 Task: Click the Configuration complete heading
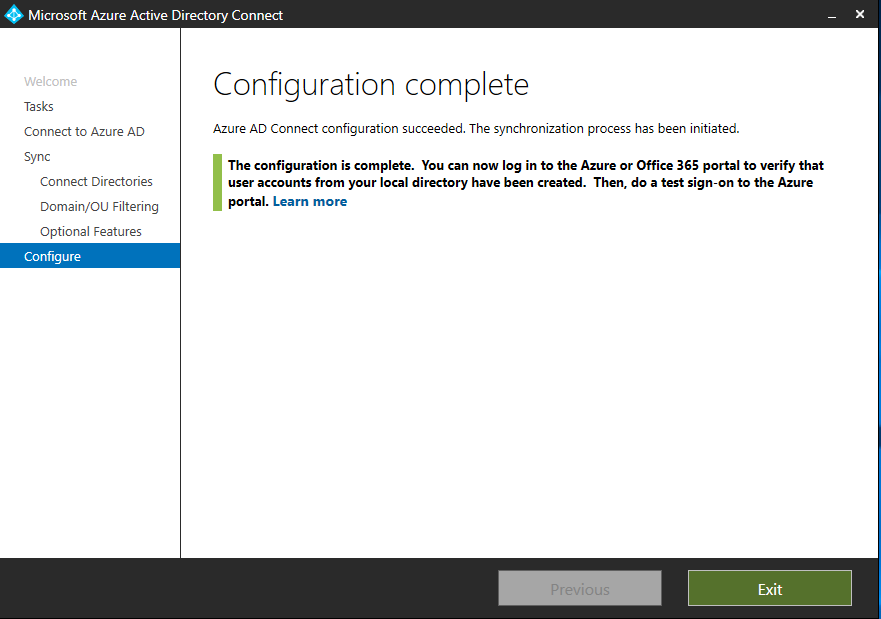(371, 85)
